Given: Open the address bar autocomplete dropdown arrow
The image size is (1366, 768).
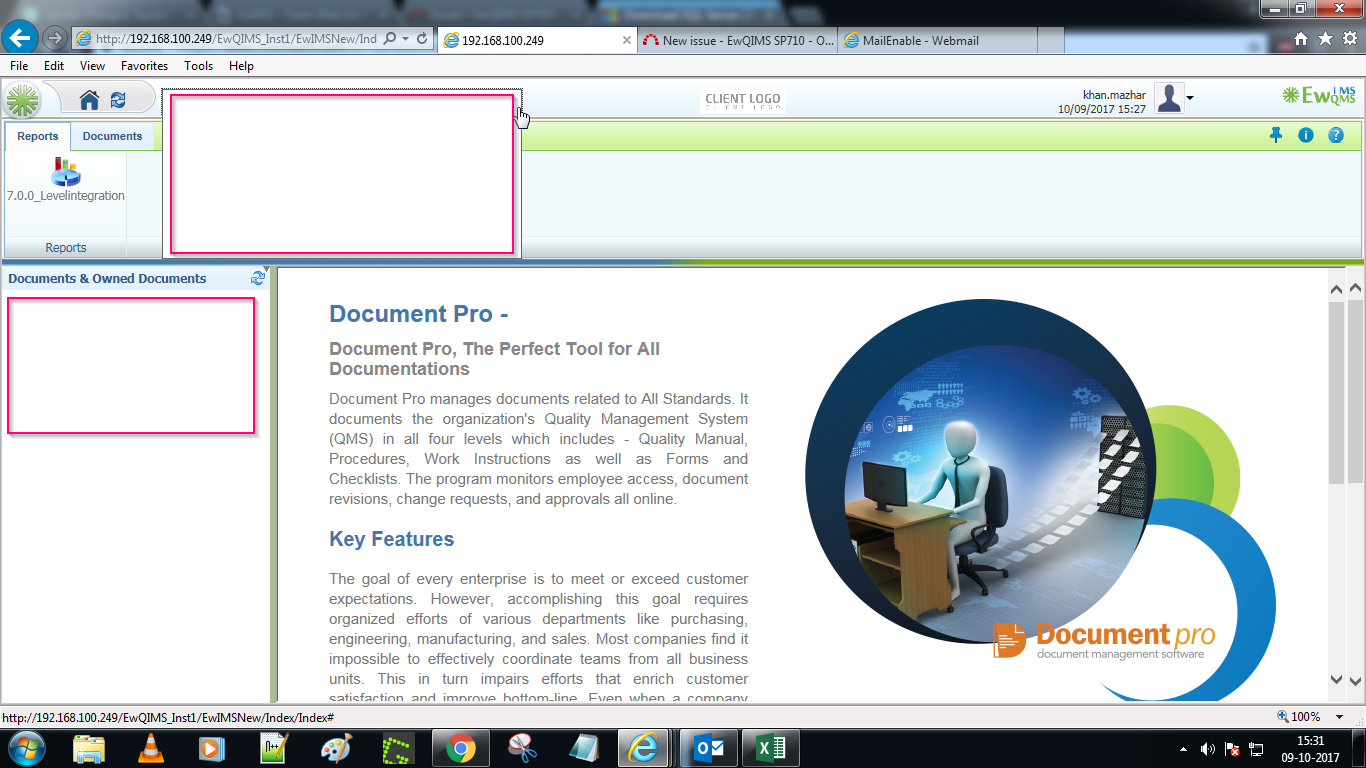Looking at the screenshot, I should [x=405, y=39].
